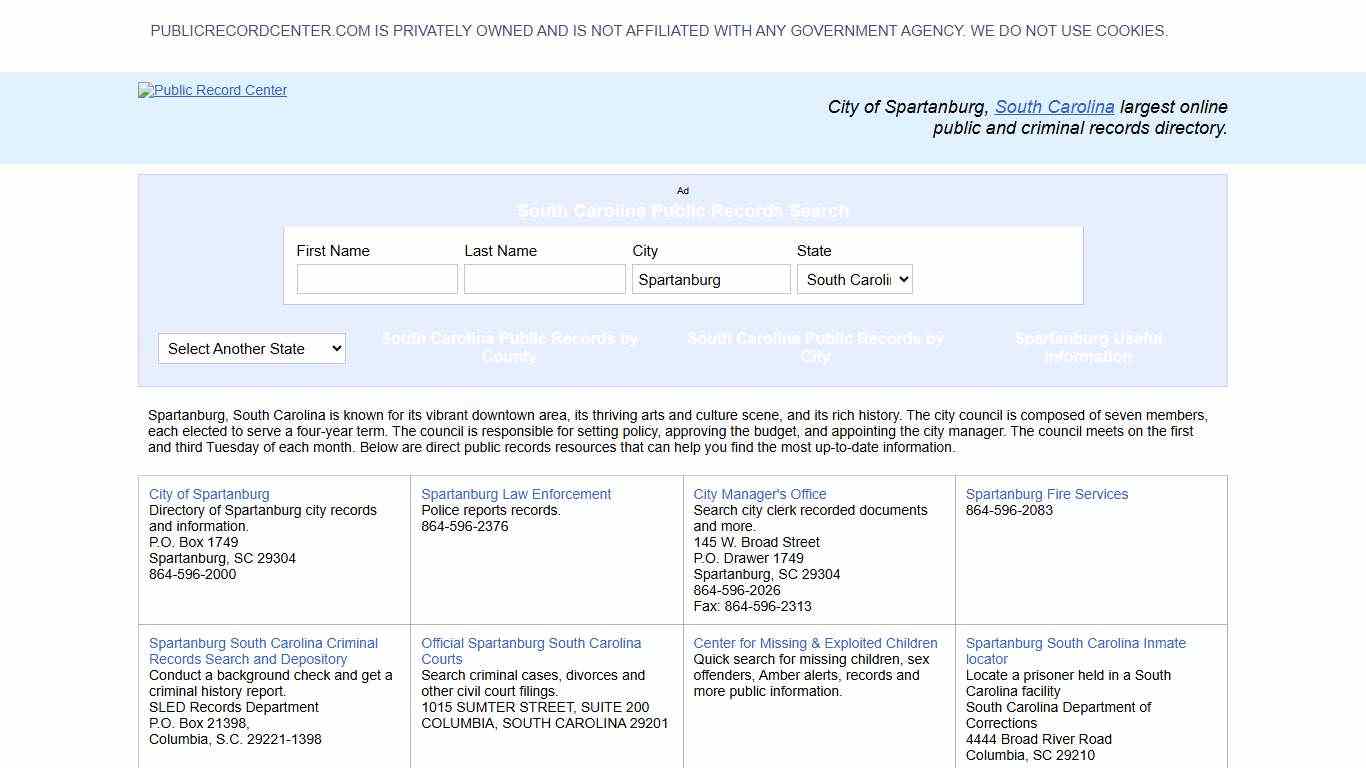This screenshot has width=1366, height=768.
Task: Click the Last Name input field
Action: click(544, 279)
